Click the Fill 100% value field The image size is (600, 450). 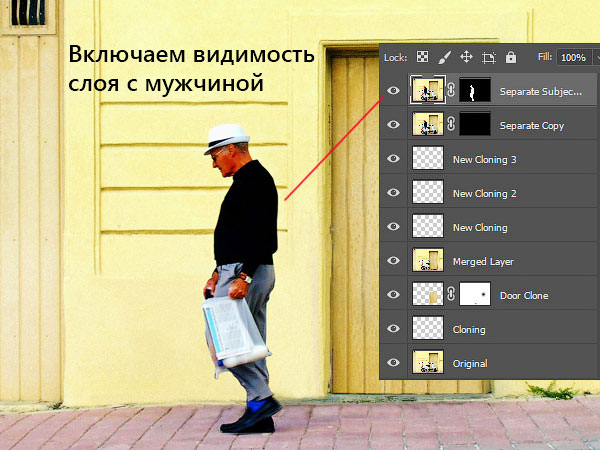[573, 57]
